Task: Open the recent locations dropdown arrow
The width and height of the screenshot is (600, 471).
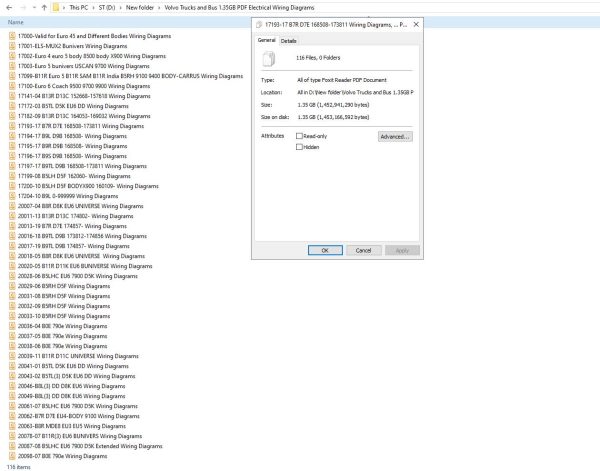Action: point(34,8)
